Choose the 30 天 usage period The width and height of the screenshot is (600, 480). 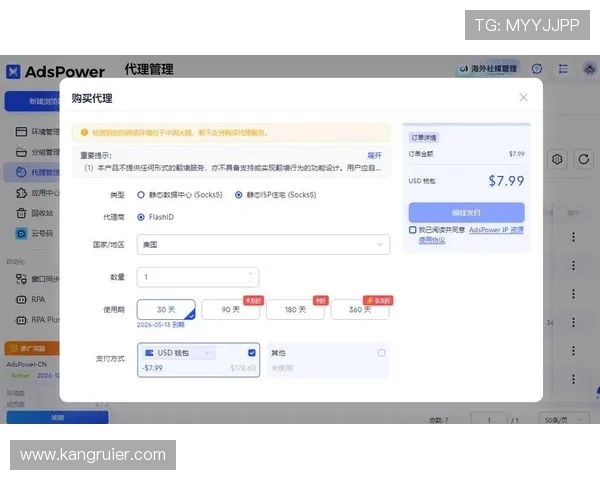tap(166, 309)
